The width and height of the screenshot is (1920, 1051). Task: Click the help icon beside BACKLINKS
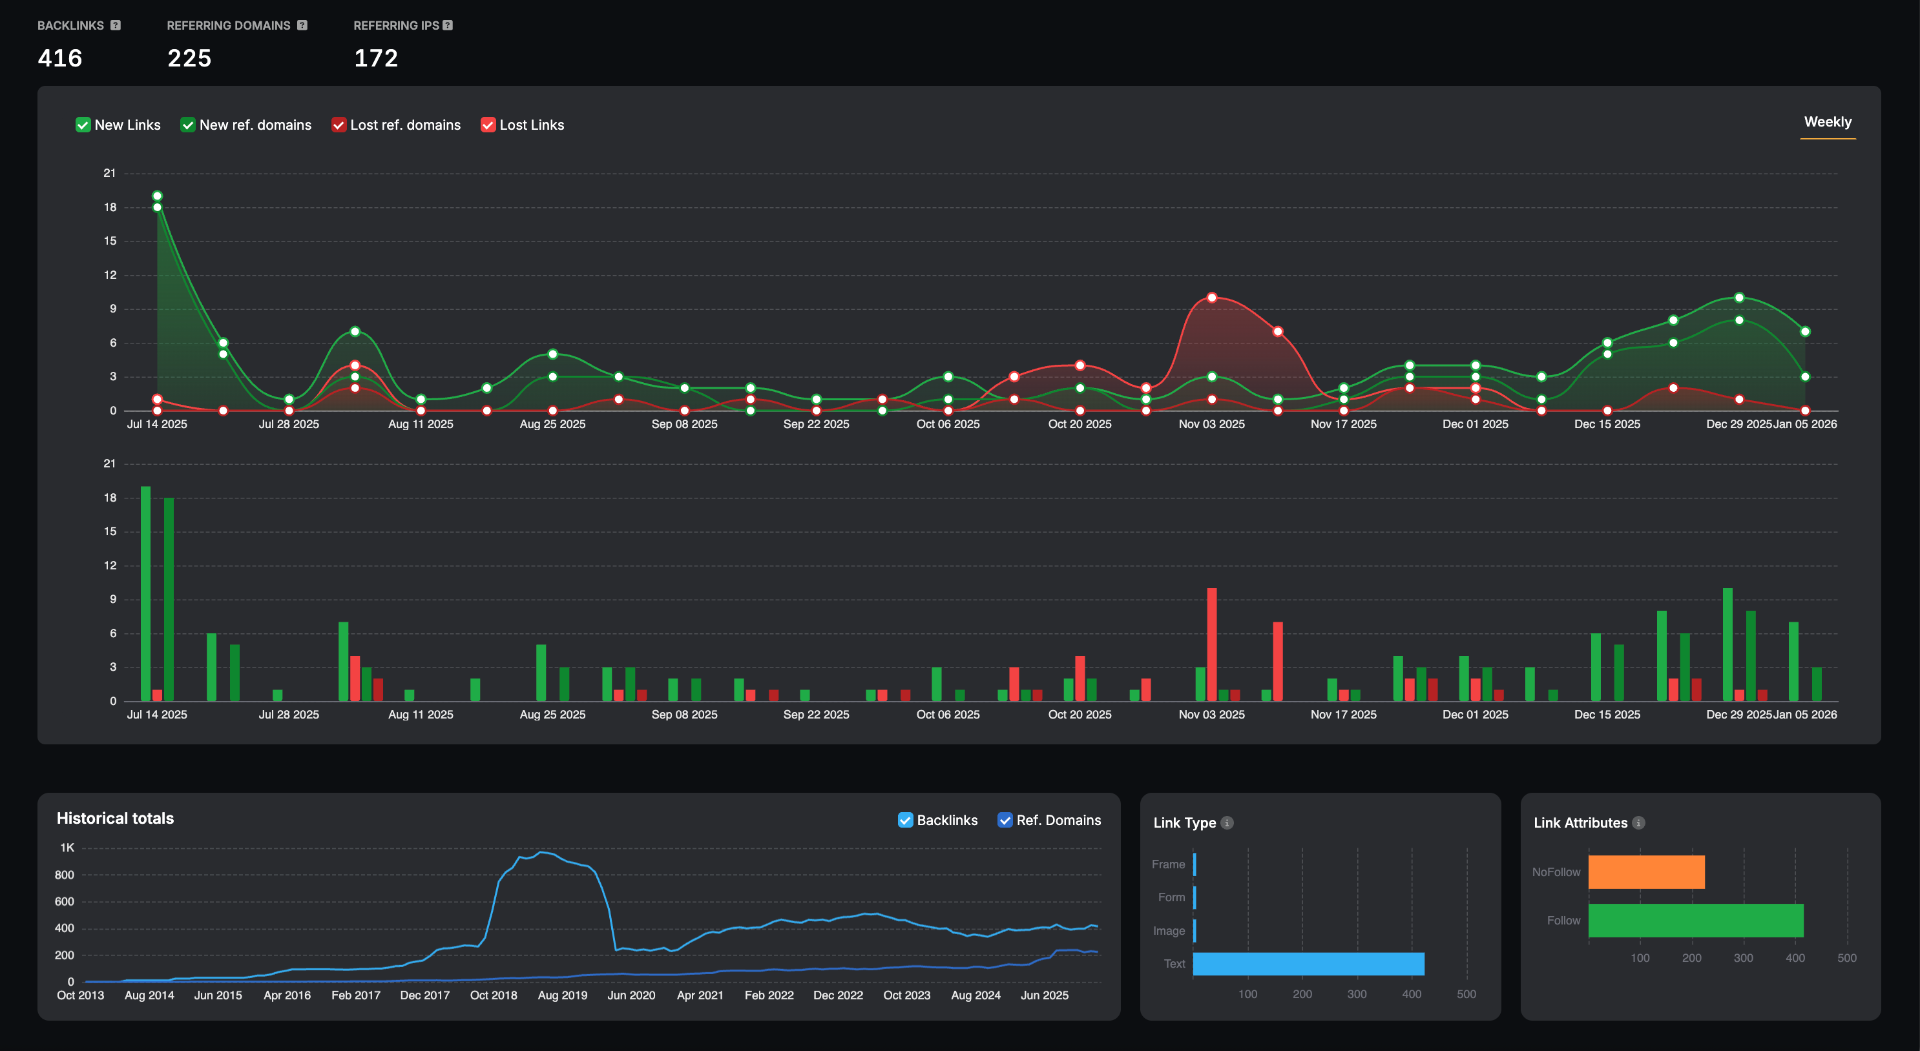click(x=116, y=26)
